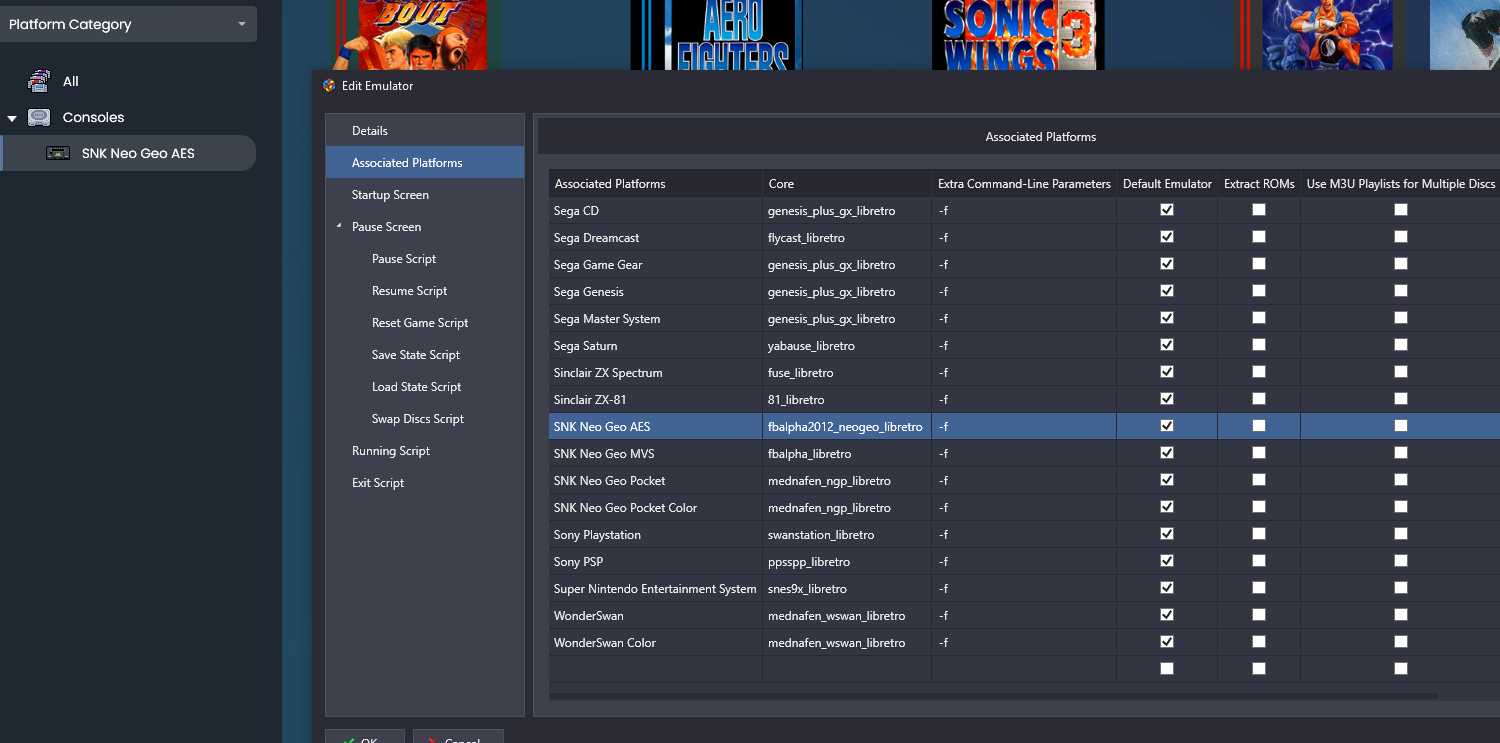The height and width of the screenshot is (743, 1500).
Task: Enable Extract ROMs for Sega Dreamcast
Action: tap(1259, 237)
